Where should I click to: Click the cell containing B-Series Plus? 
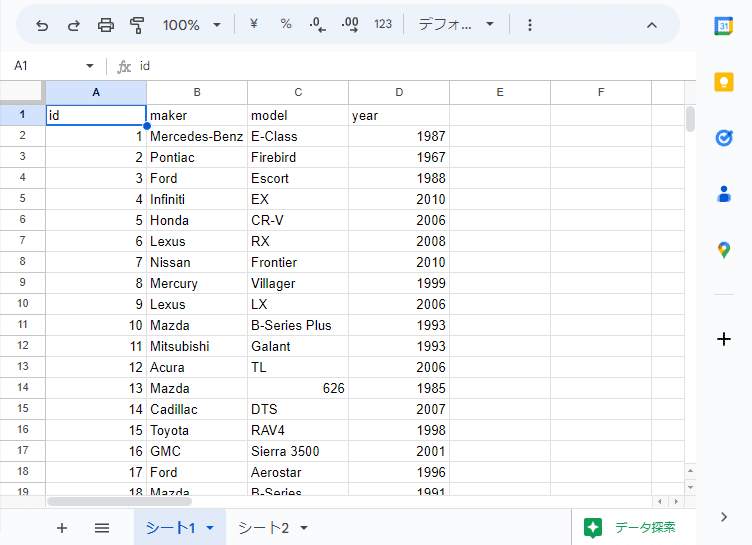point(298,325)
